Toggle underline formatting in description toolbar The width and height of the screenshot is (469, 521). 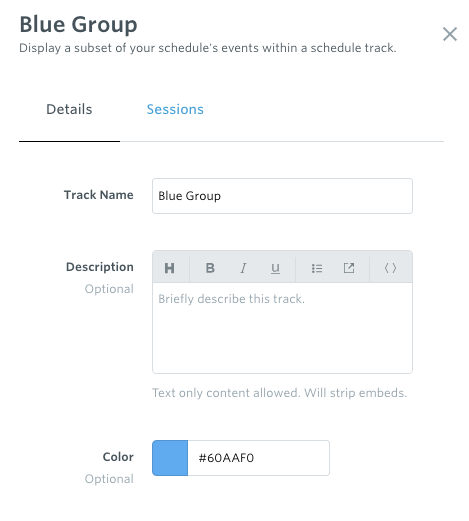click(x=275, y=268)
